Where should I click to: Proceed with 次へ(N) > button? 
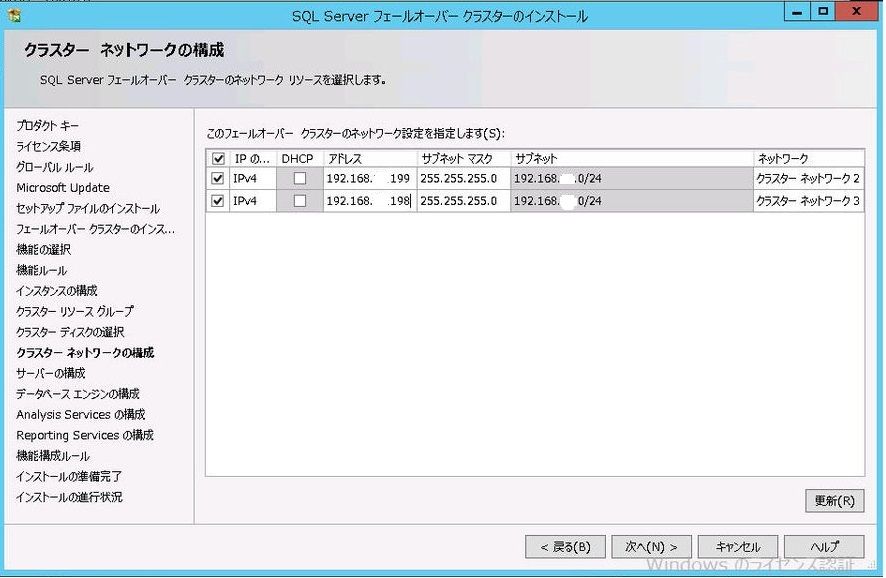(x=652, y=547)
